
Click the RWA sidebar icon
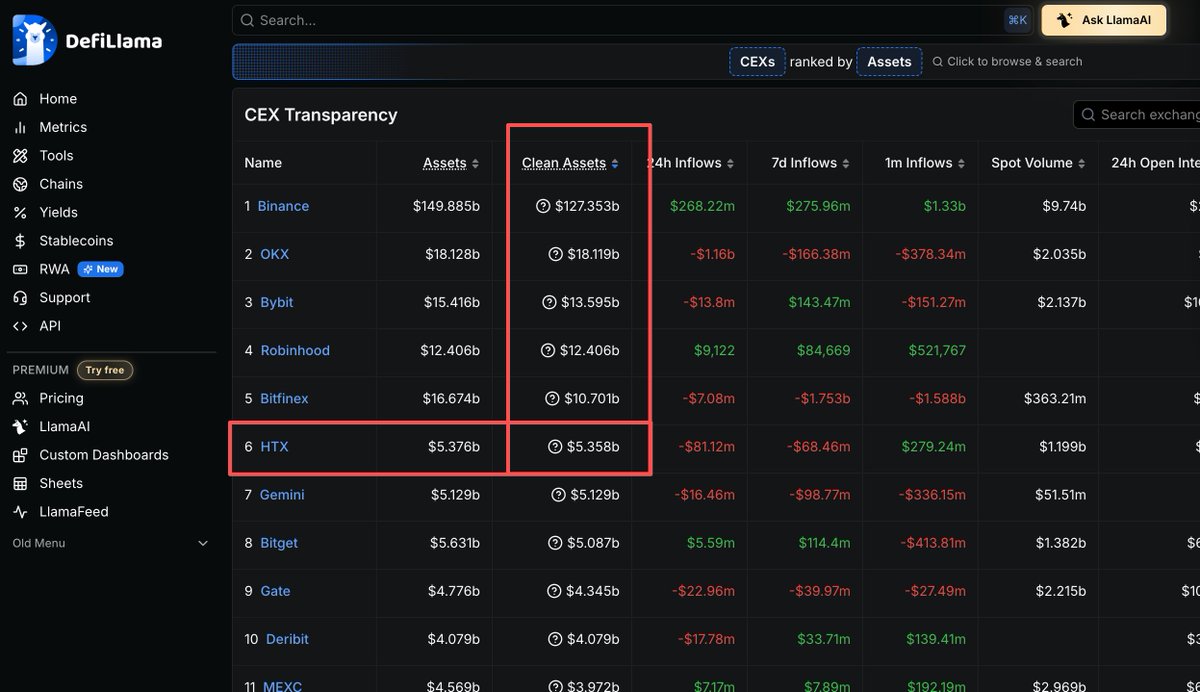coord(20,269)
